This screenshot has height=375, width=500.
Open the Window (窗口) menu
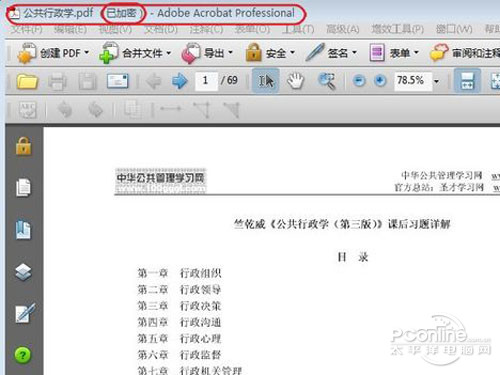click(x=454, y=29)
